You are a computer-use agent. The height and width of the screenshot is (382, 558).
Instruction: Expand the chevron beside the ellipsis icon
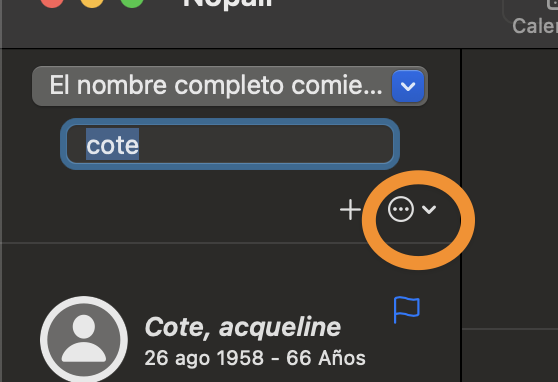click(x=429, y=210)
